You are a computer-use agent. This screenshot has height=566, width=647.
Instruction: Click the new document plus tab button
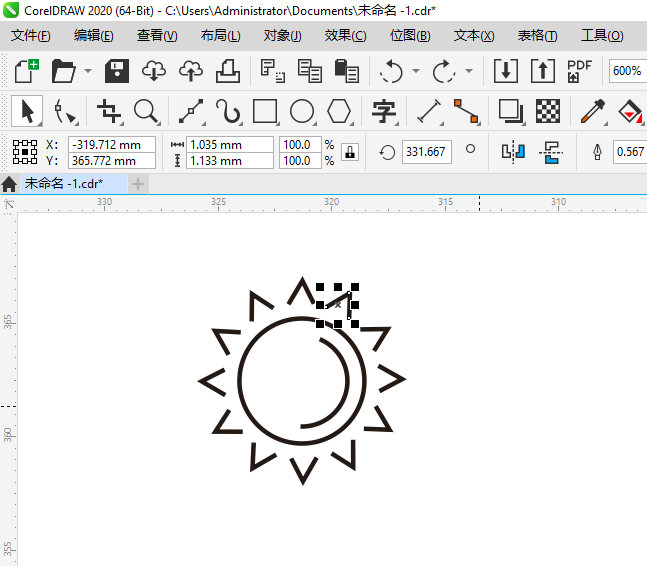[x=138, y=184]
